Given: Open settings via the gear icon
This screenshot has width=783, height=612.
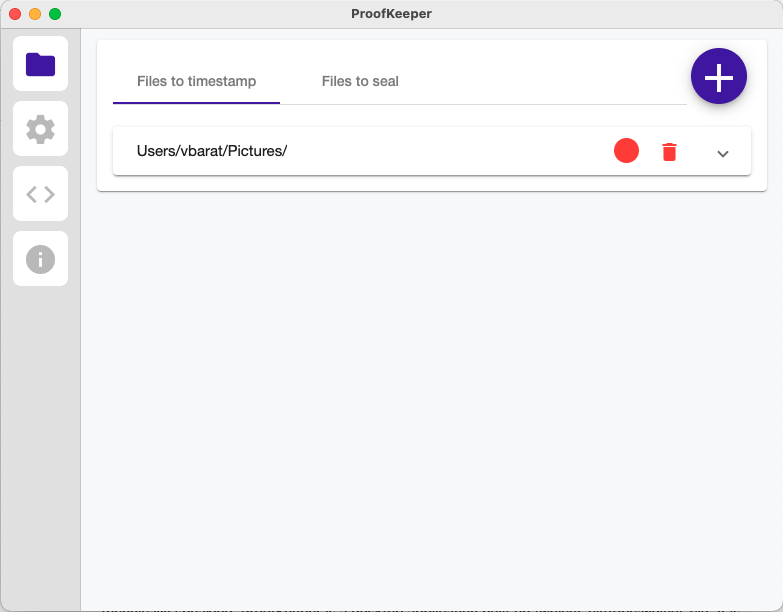Looking at the screenshot, I should [40, 129].
